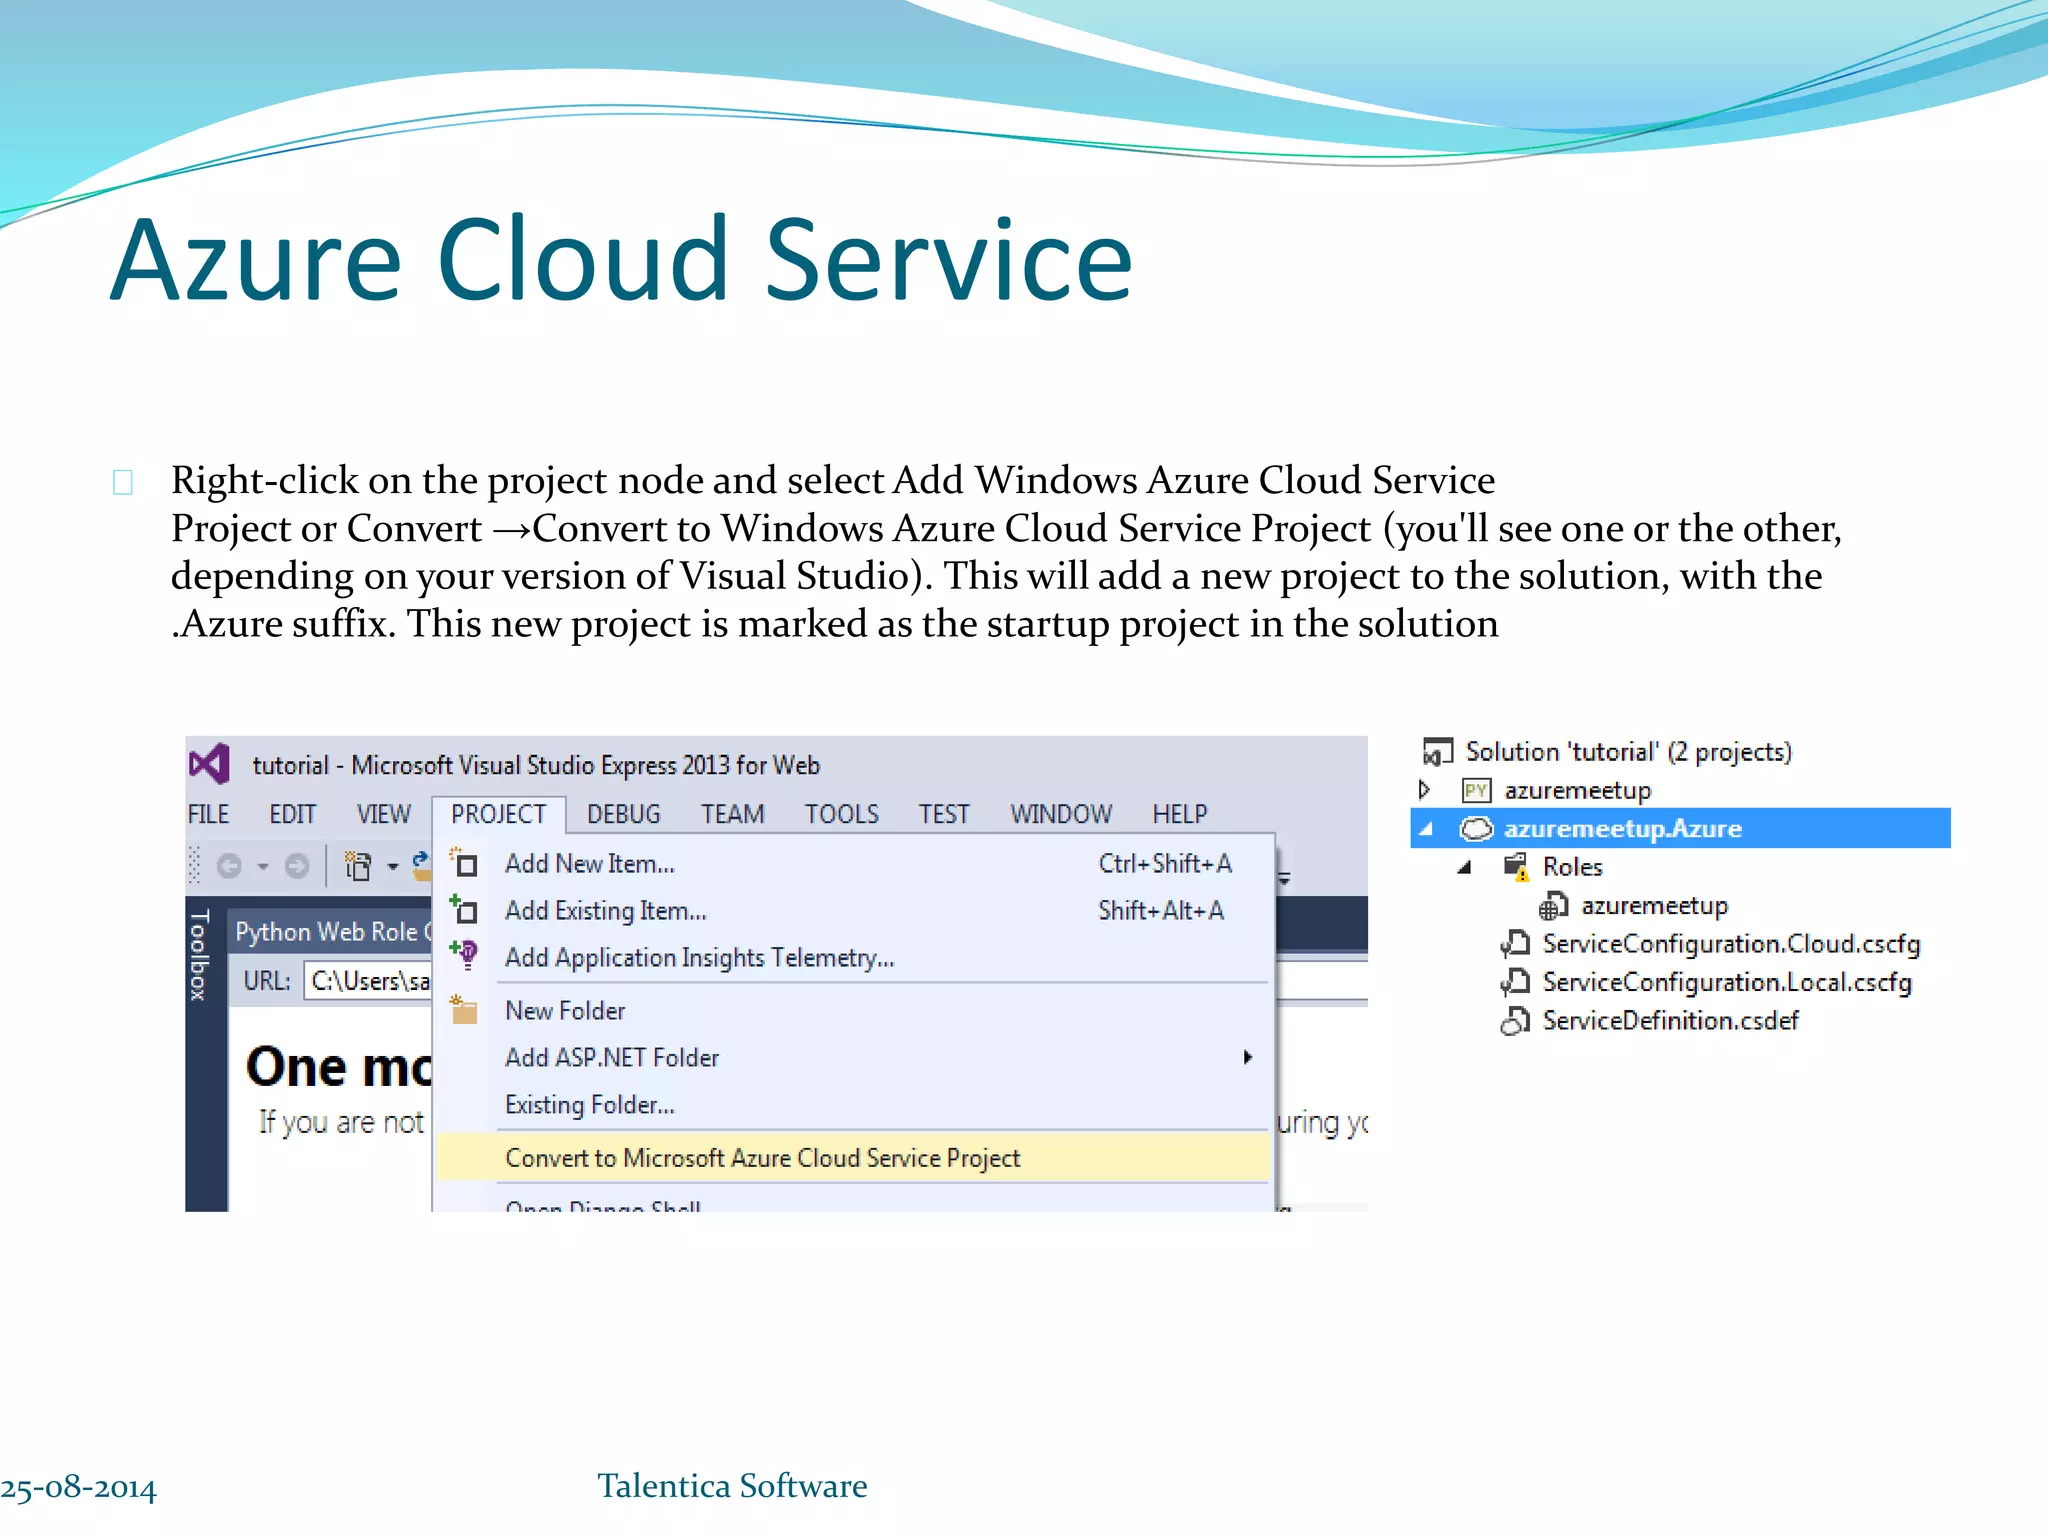Click the Application Insights lightbulb icon
2048x1536 pixels.
464,955
